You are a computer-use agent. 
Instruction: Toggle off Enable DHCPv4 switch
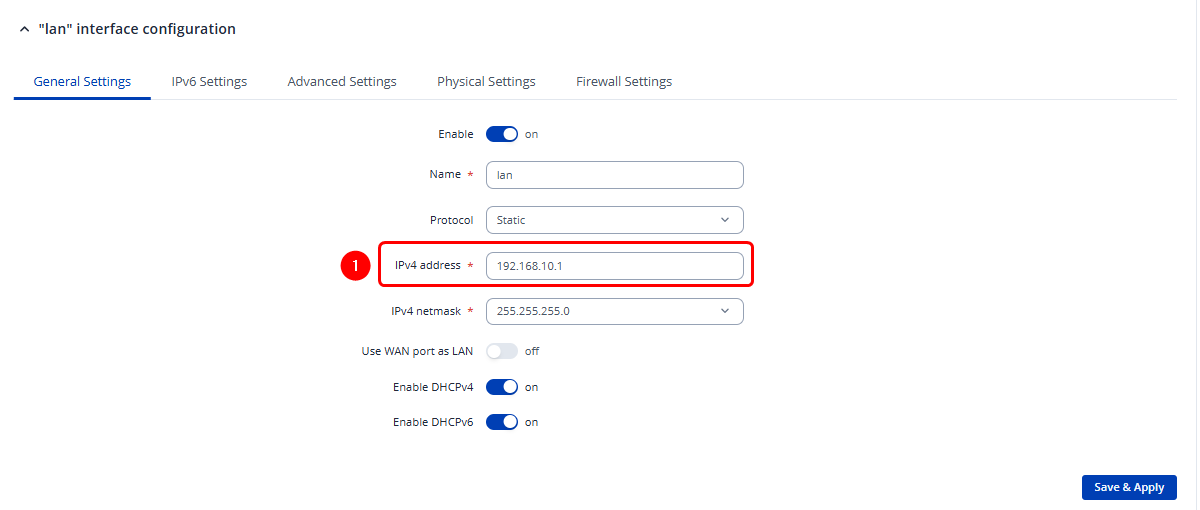tap(502, 387)
